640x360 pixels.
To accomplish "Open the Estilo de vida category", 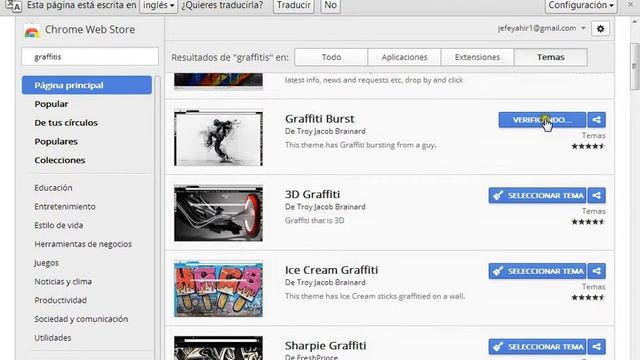I will [x=58, y=225].
